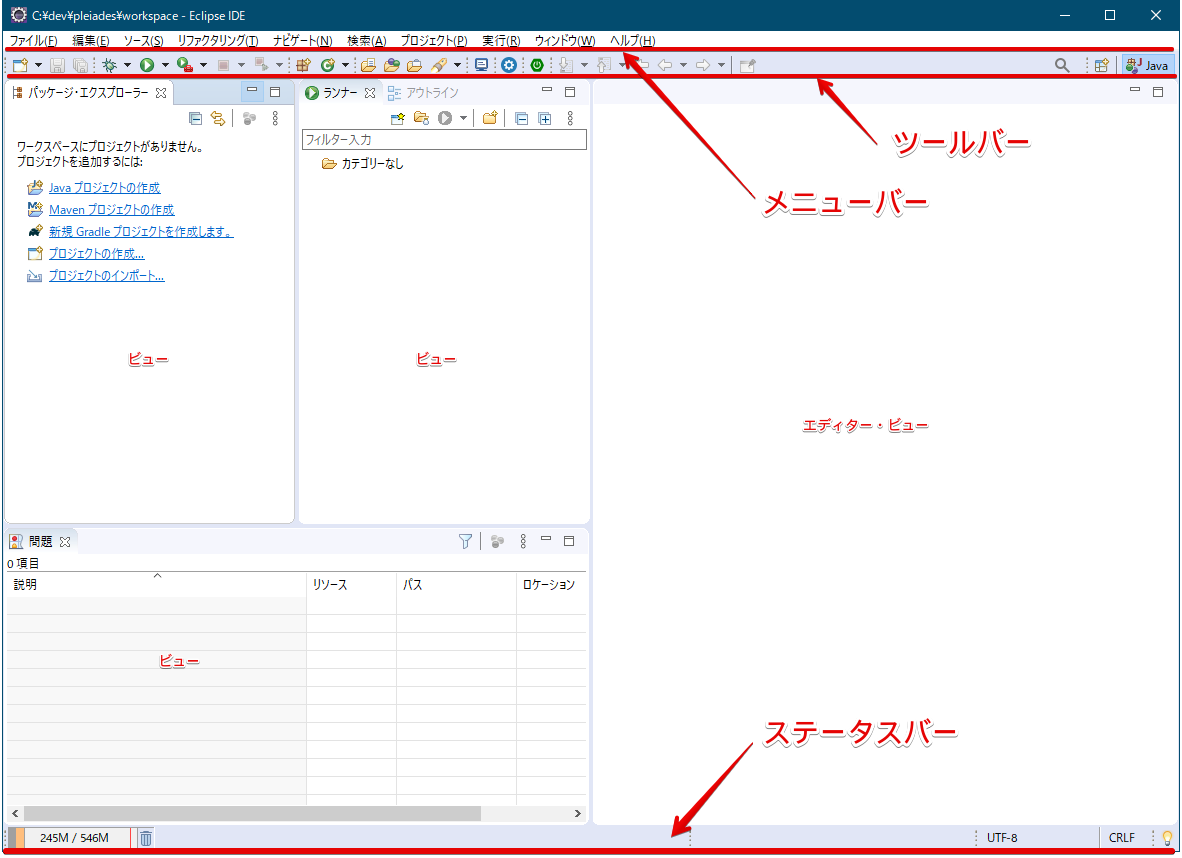Image resolution: width=1182 pixels, height=858 pixels.
Task: Click the green Run icon
Action: [x=147, y=64]
